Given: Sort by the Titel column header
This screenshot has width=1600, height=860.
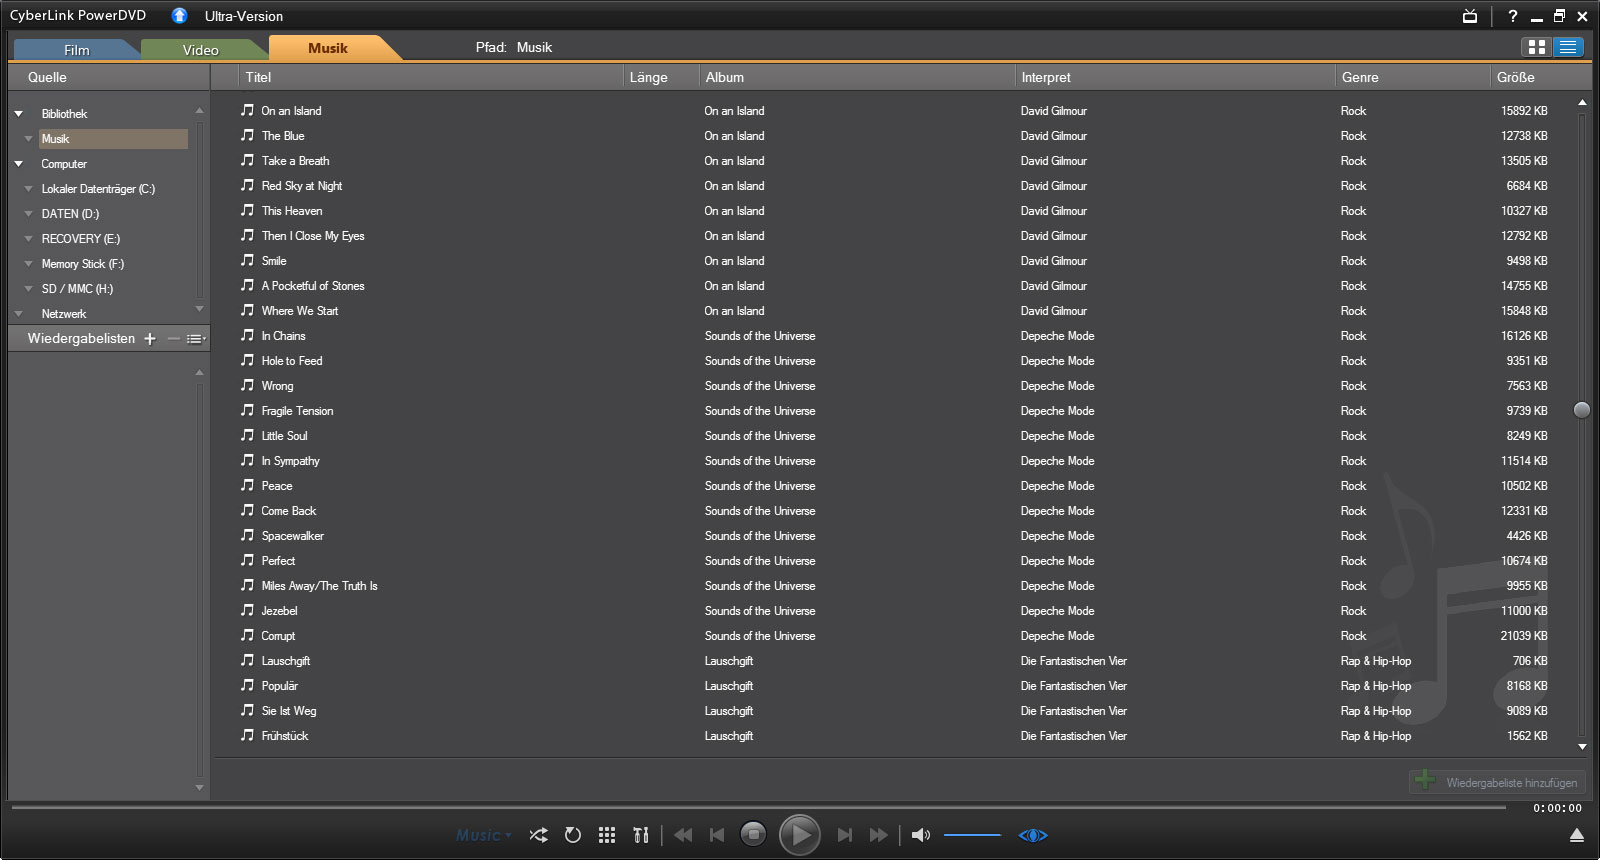Looking at the screenshot, I should click(431, 77).
